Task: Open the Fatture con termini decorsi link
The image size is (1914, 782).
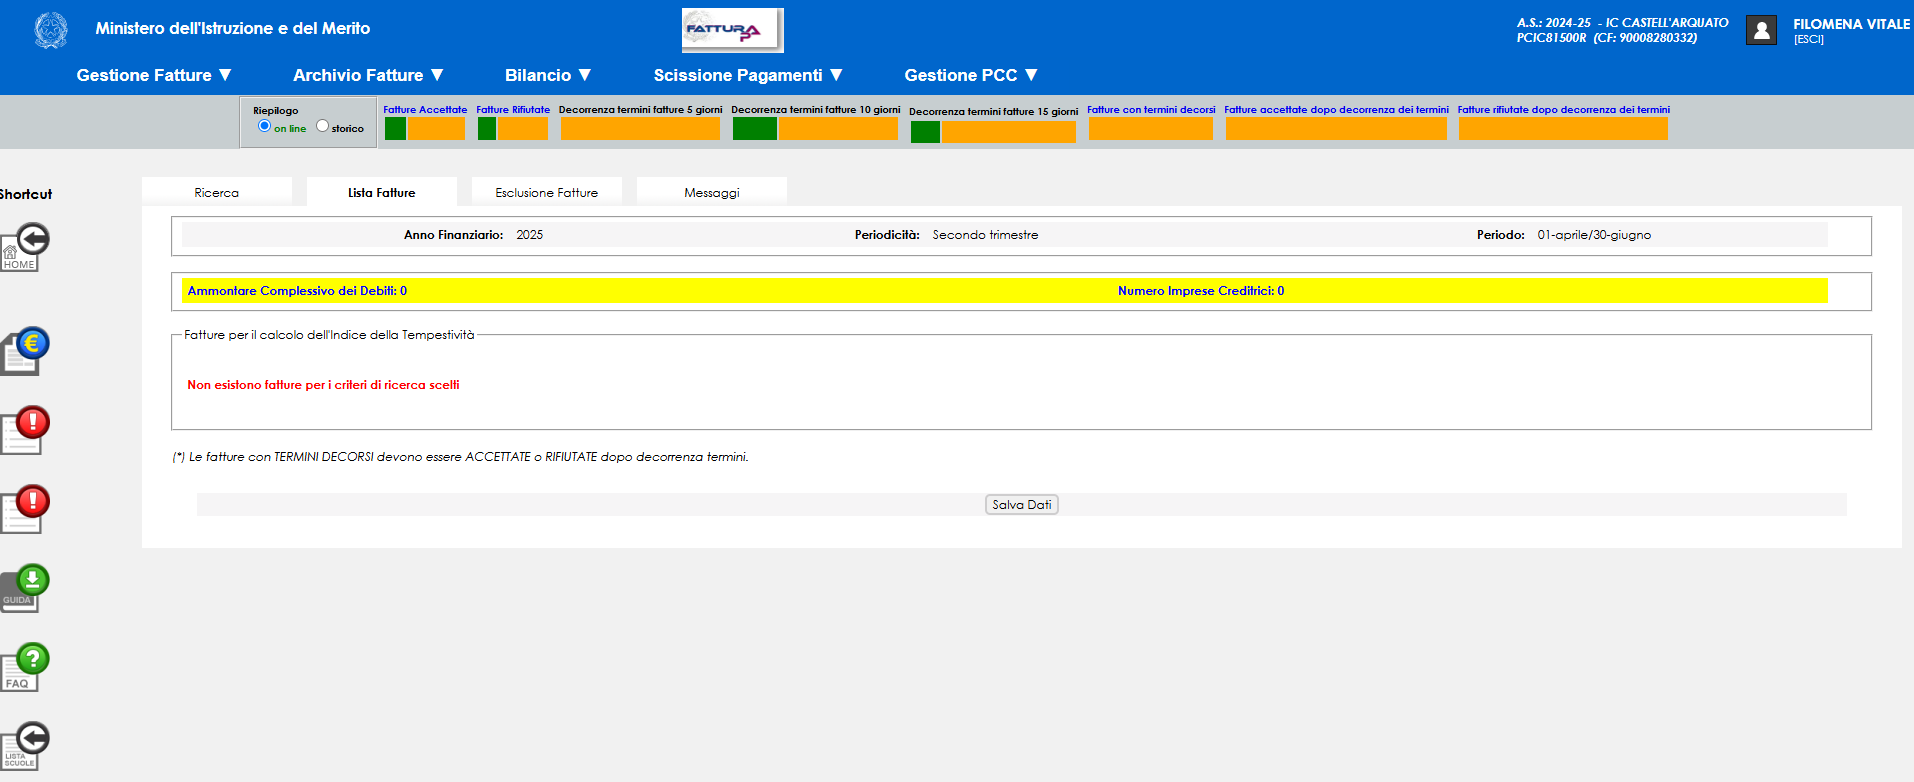Action: pos(1151,110)
